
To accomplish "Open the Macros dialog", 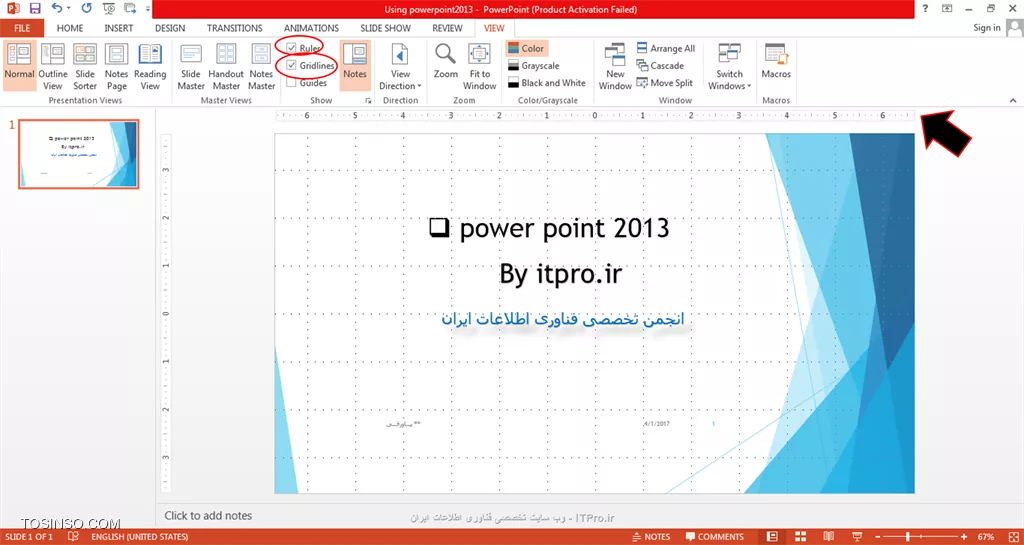I will click(x=776, y=61).
